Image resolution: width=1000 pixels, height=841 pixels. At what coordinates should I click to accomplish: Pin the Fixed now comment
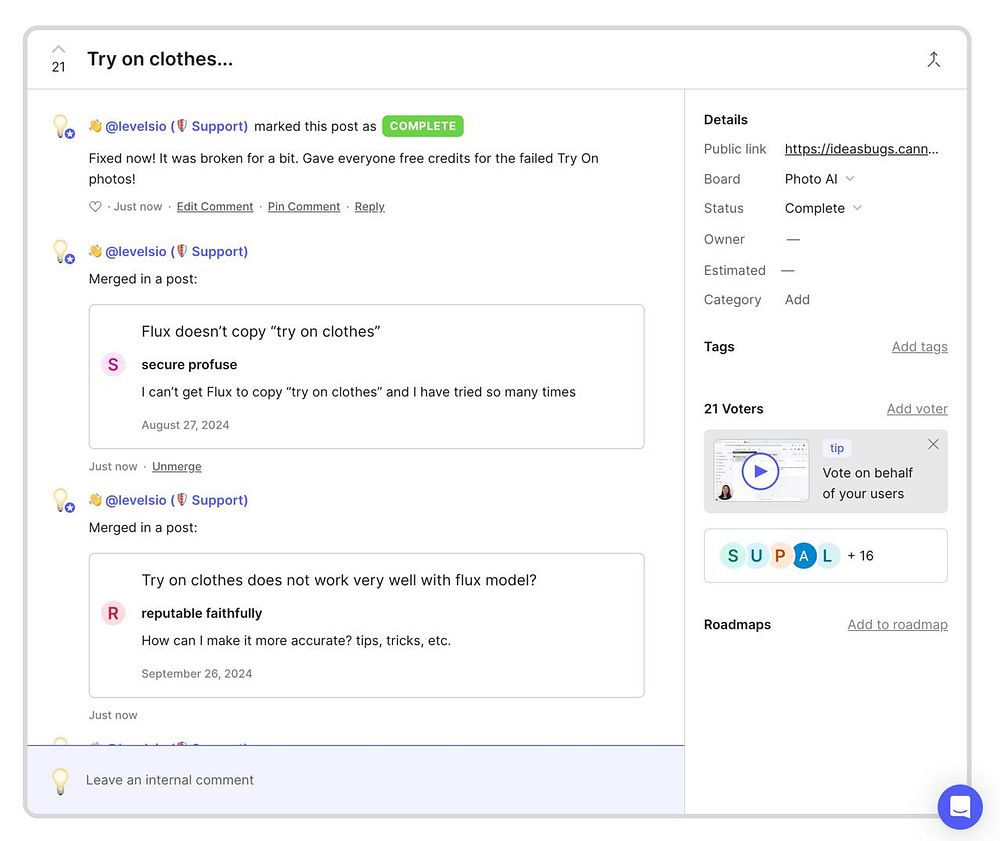tap(304, 207)
